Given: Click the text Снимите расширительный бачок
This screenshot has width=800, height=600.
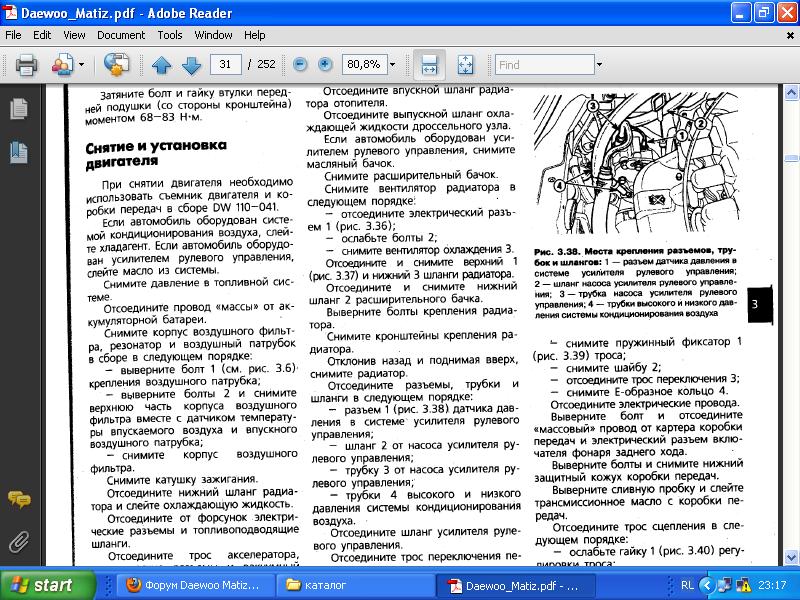Looking at the screenshot, I should pyautogui.click(x=411, y=176).
